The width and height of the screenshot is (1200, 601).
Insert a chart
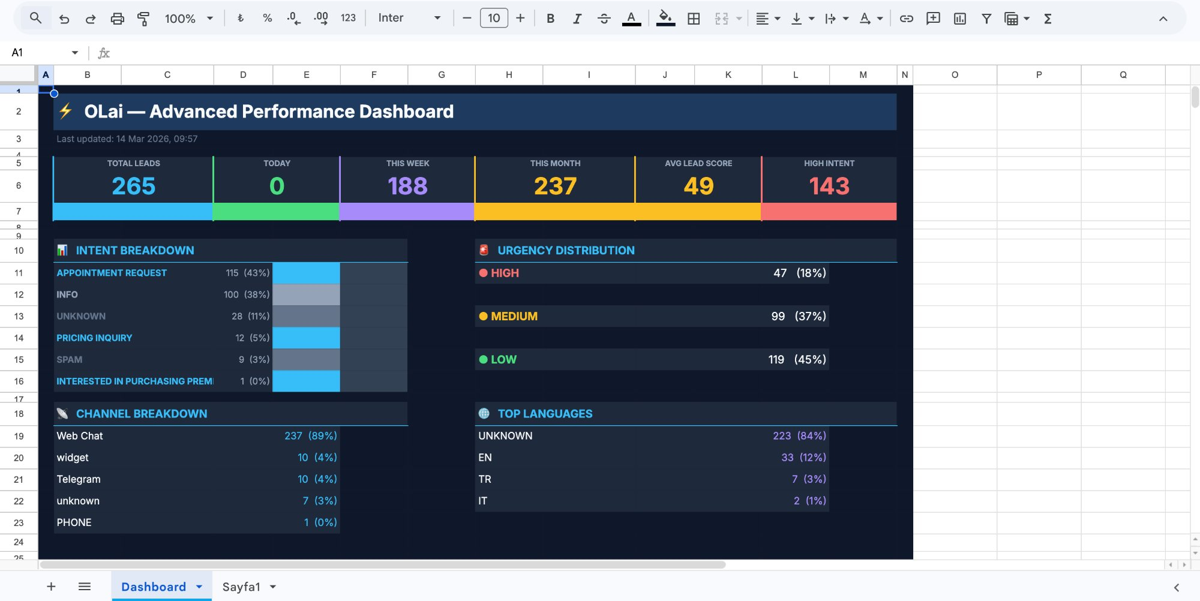[x=960, y=17]
